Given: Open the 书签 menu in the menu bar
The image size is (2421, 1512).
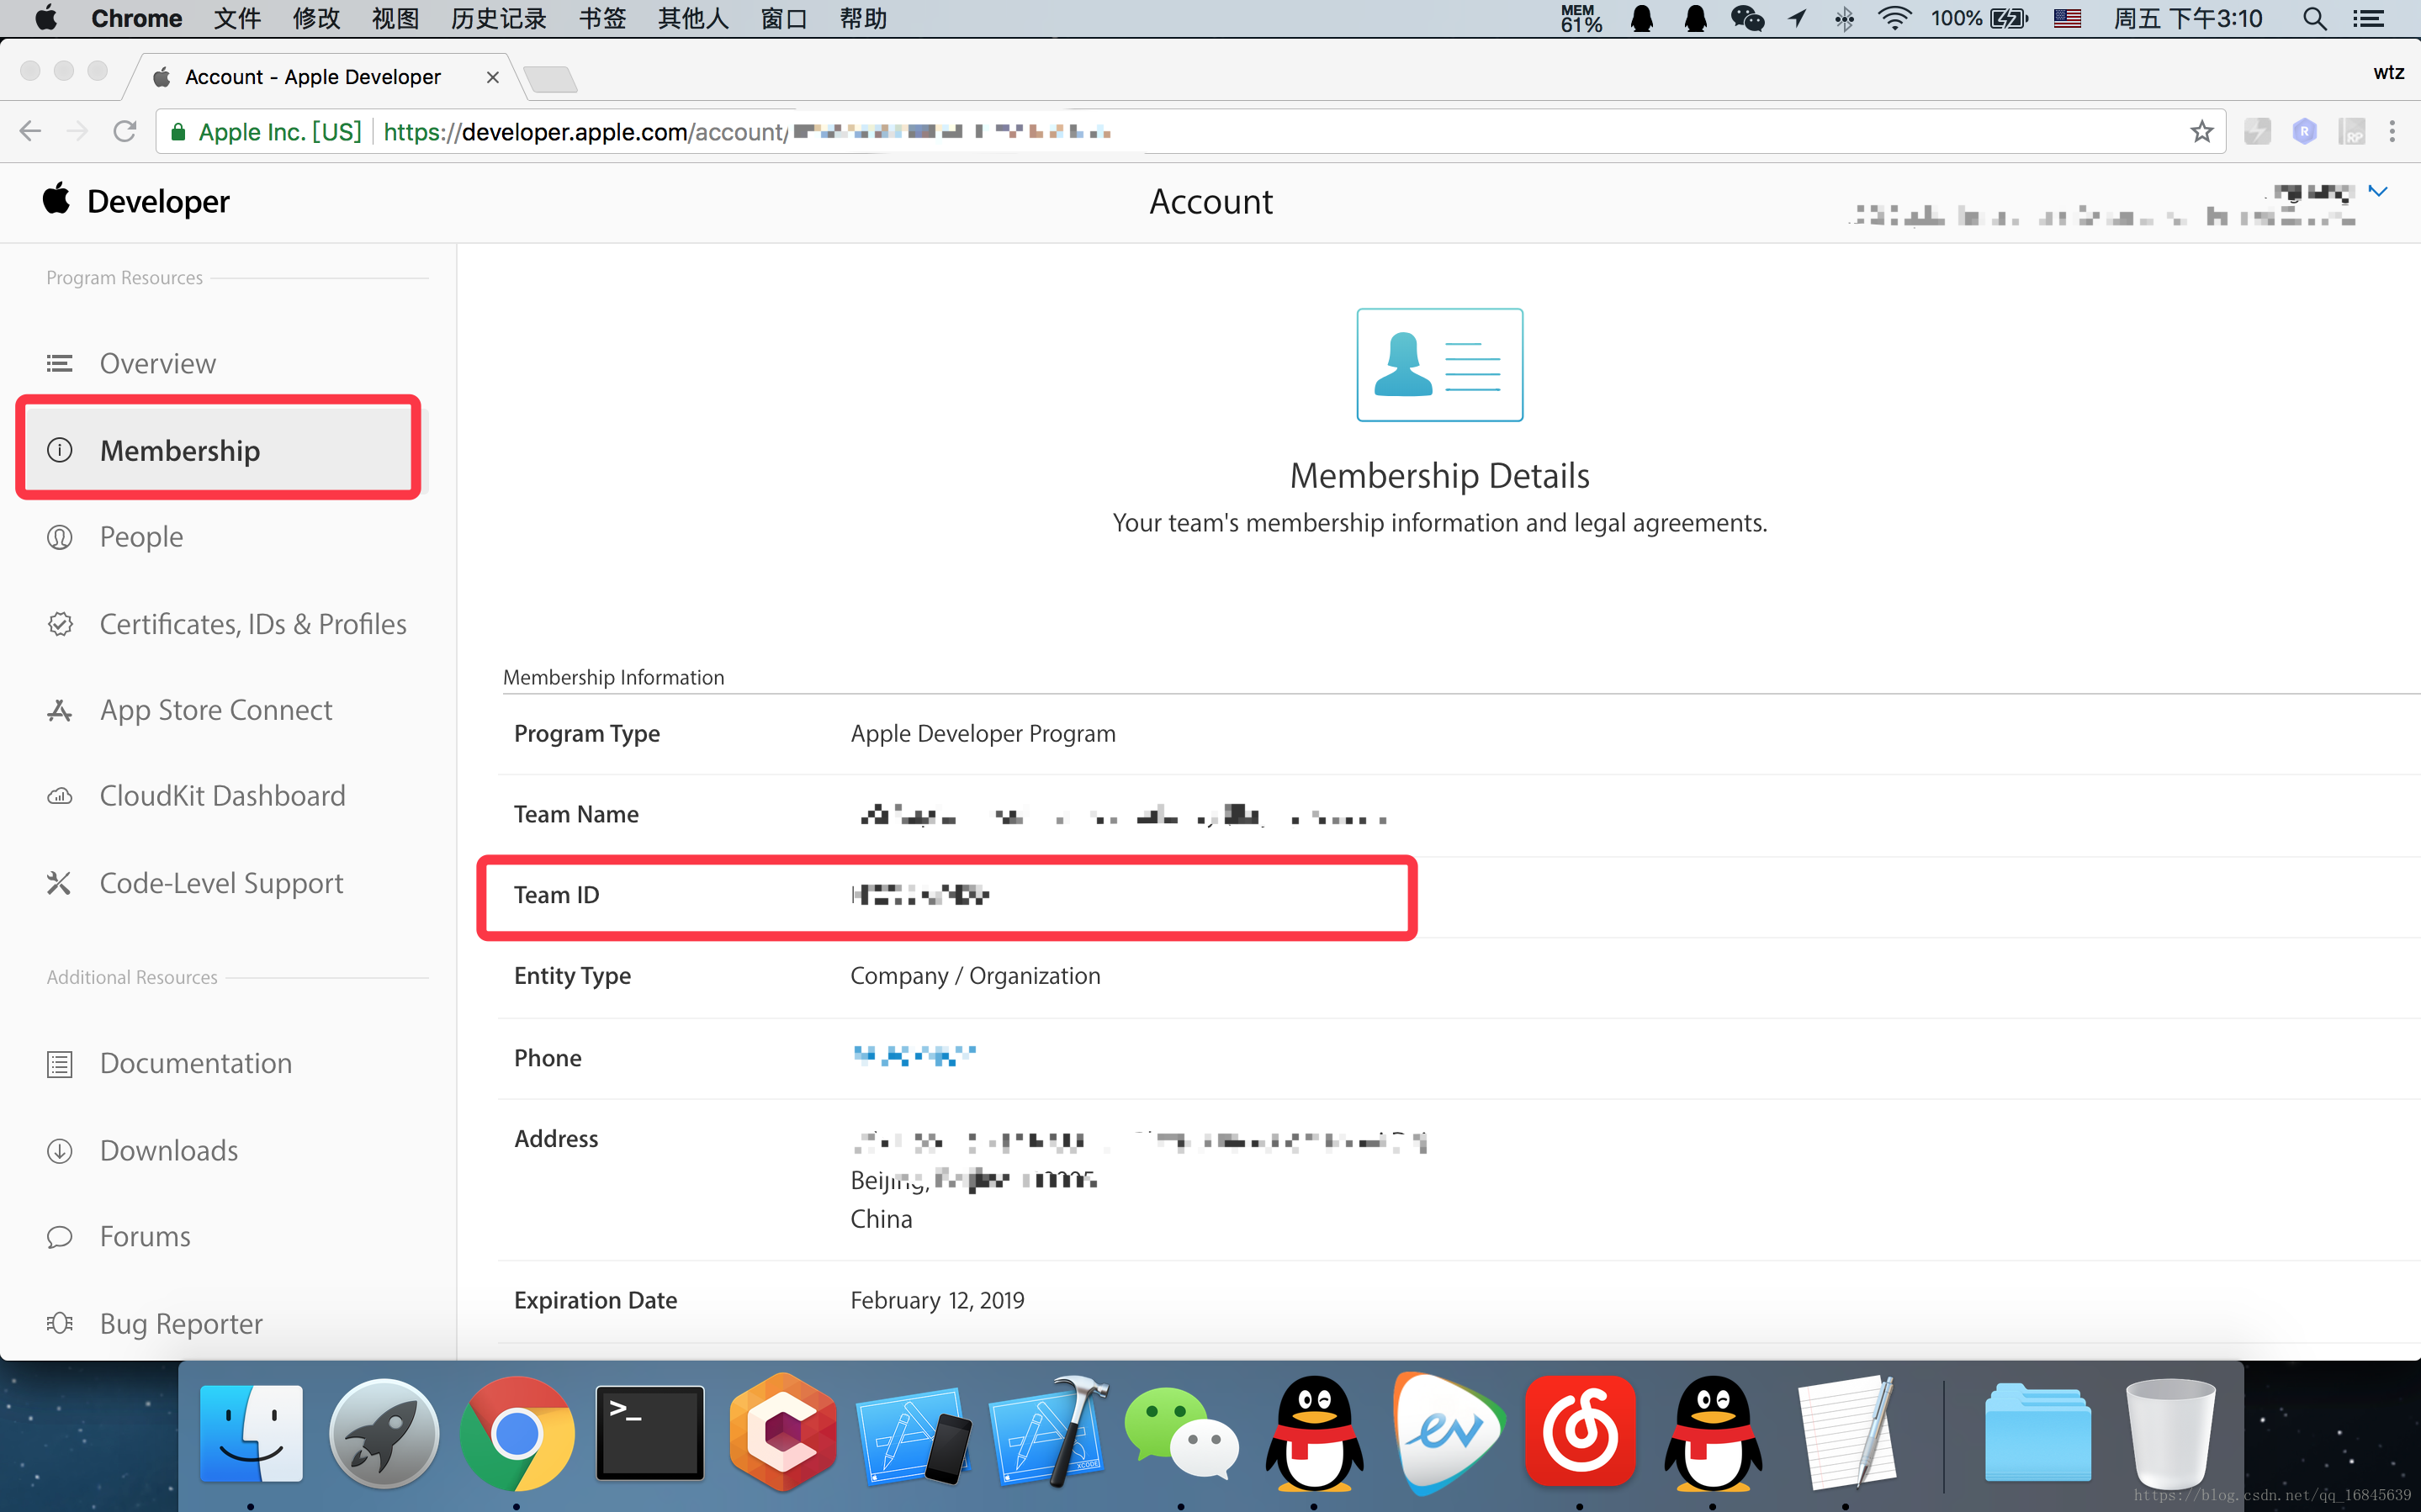Looking at the screenshot, I should [602, 19].
